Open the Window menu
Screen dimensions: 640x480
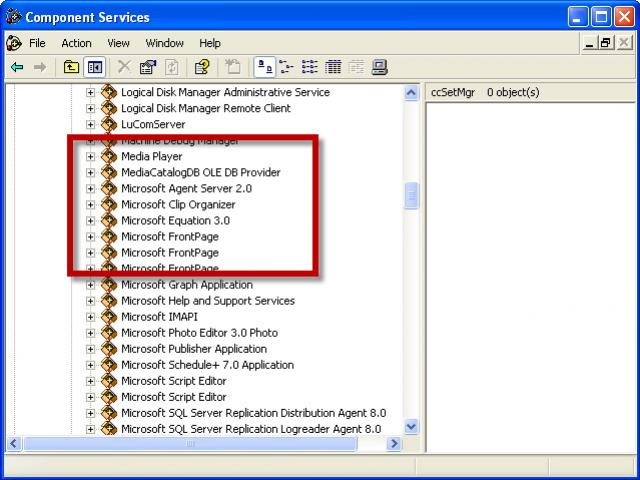164,43
